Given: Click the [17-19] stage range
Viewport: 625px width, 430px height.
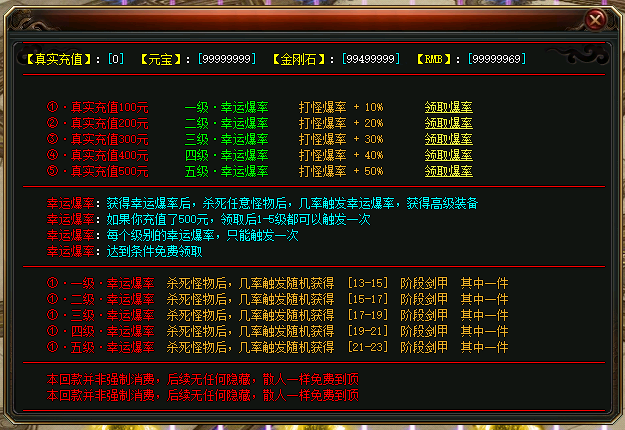Looking at the screenshot, I should pos(368,315).
